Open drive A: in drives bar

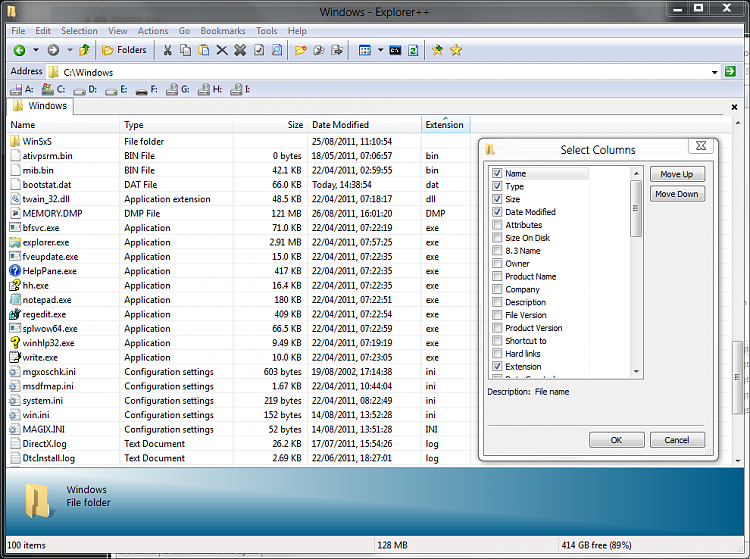22,89
